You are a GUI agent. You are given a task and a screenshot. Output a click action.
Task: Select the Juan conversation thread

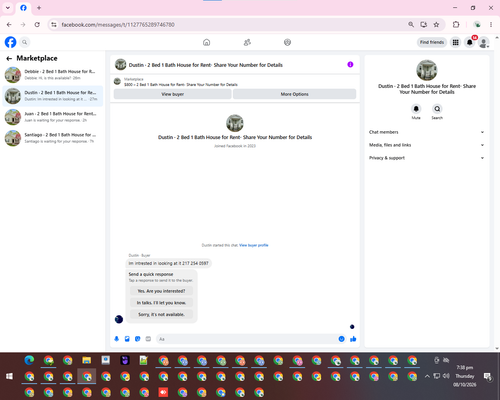53,117
